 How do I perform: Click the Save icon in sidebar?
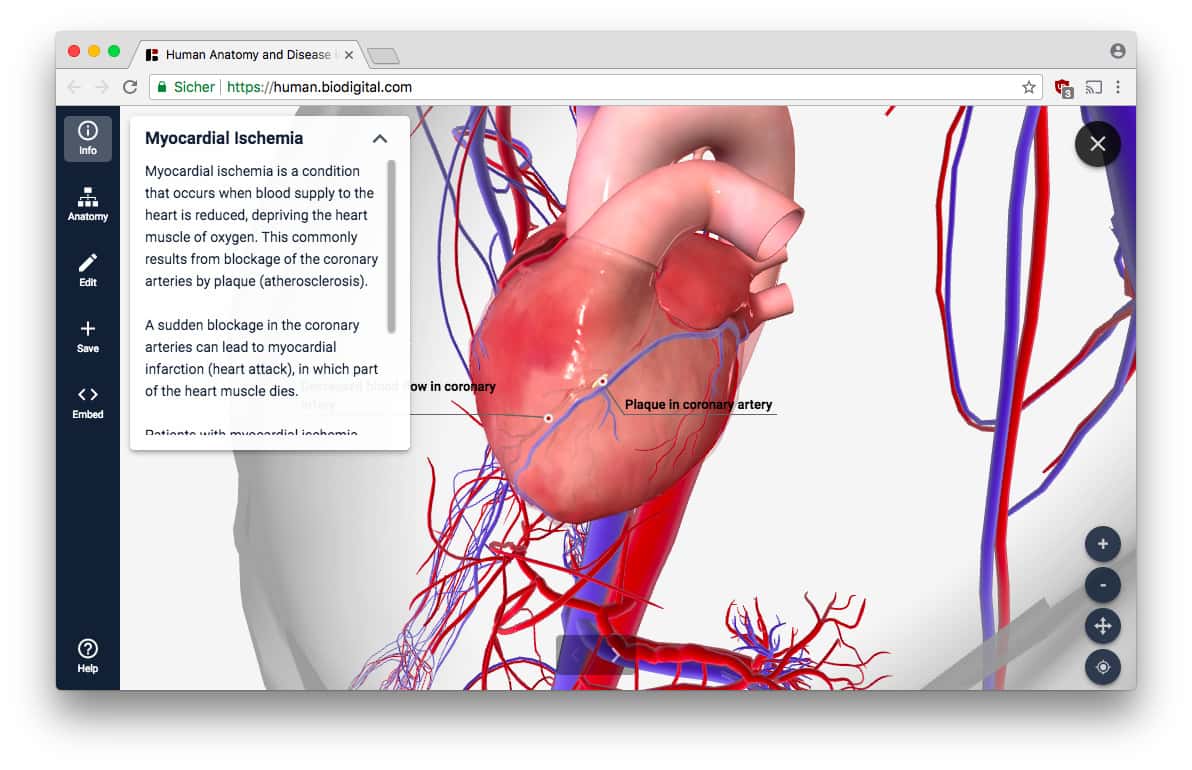pyautogui.click(x=87, y=334)
